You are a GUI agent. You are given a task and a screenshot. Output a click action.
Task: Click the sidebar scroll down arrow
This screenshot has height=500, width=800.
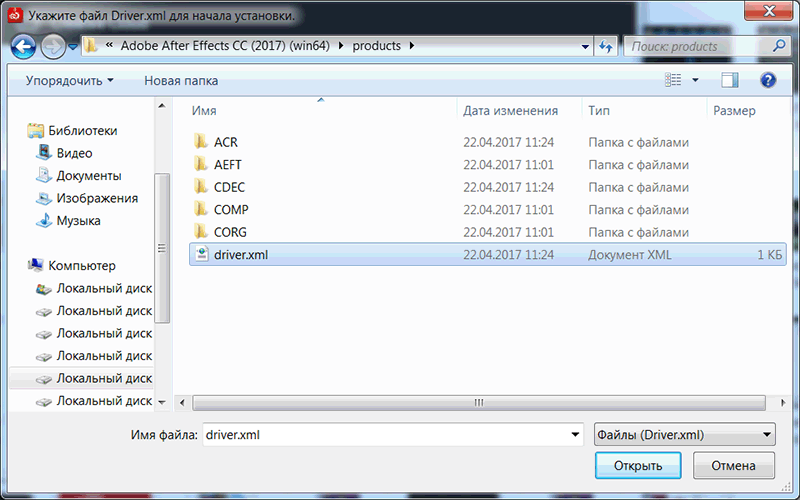[162, 403]
